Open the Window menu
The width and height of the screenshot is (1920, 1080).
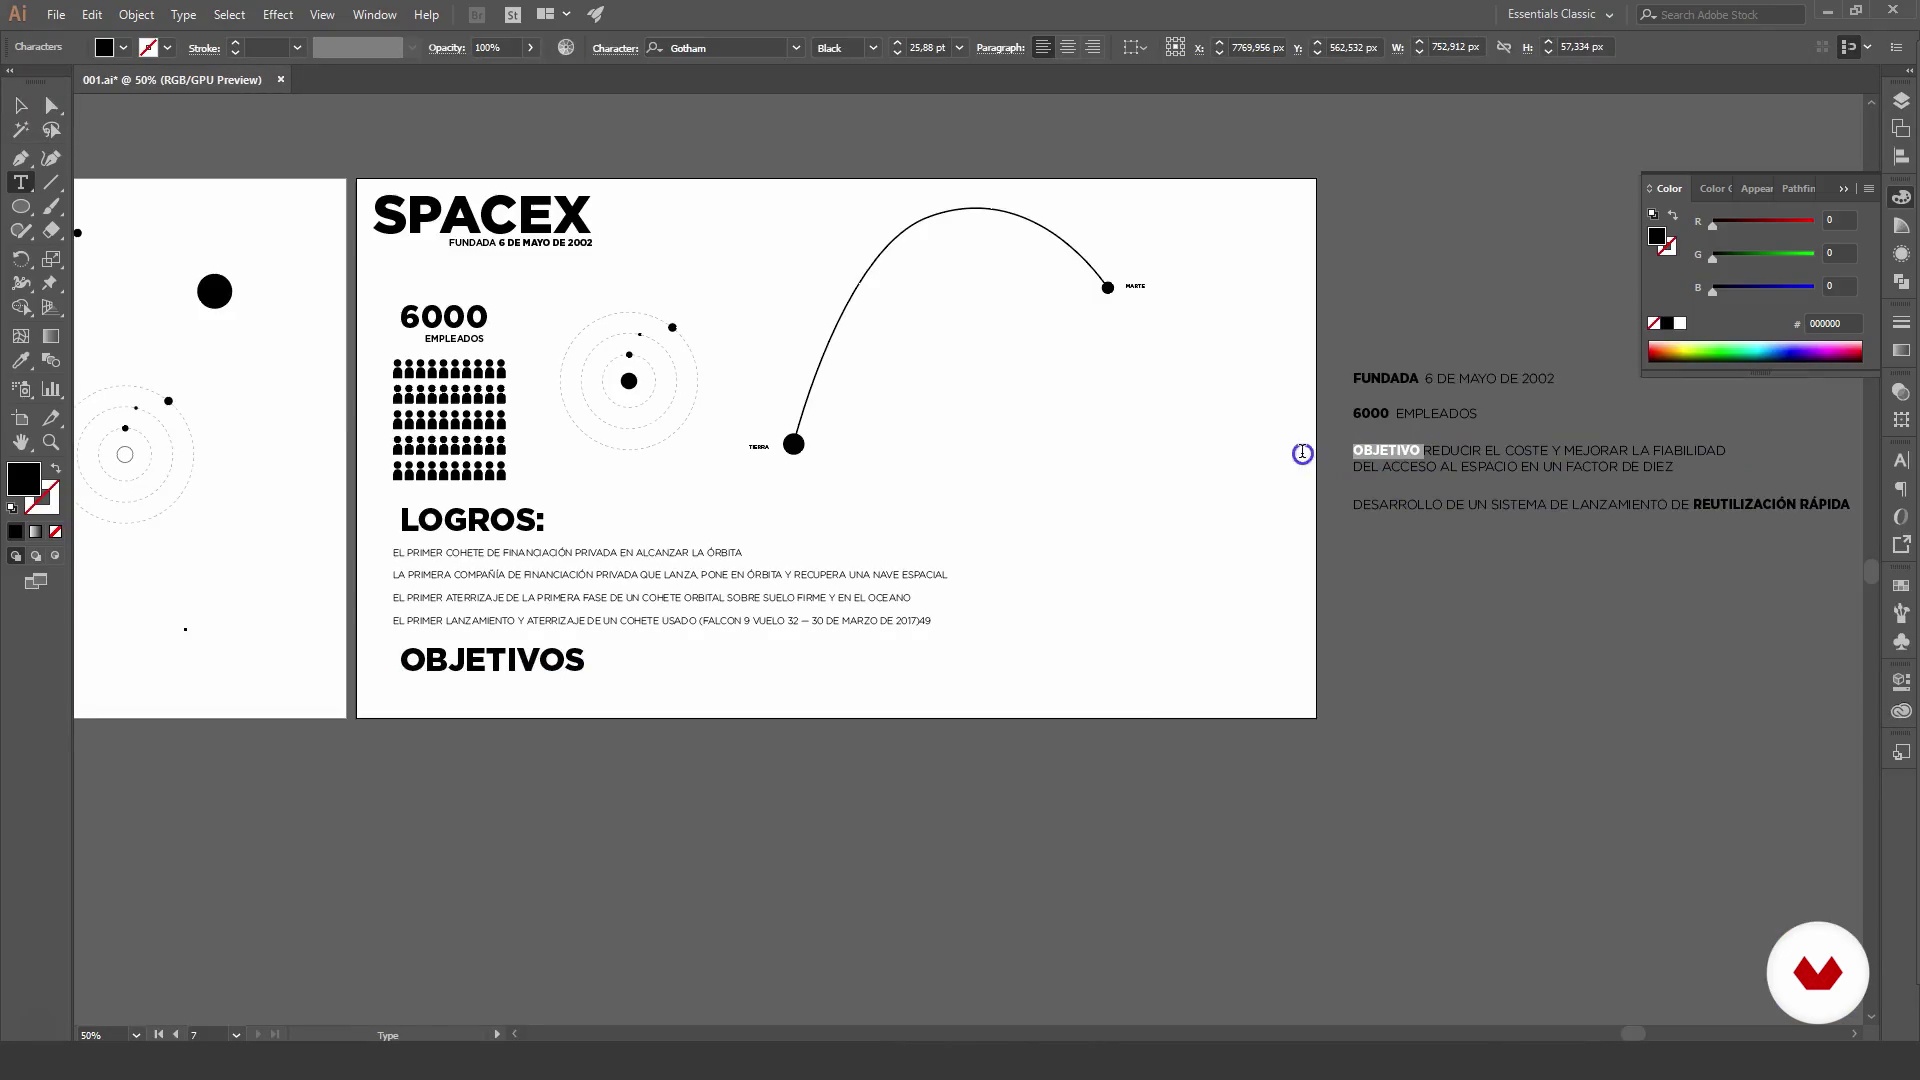coord(374,14)
